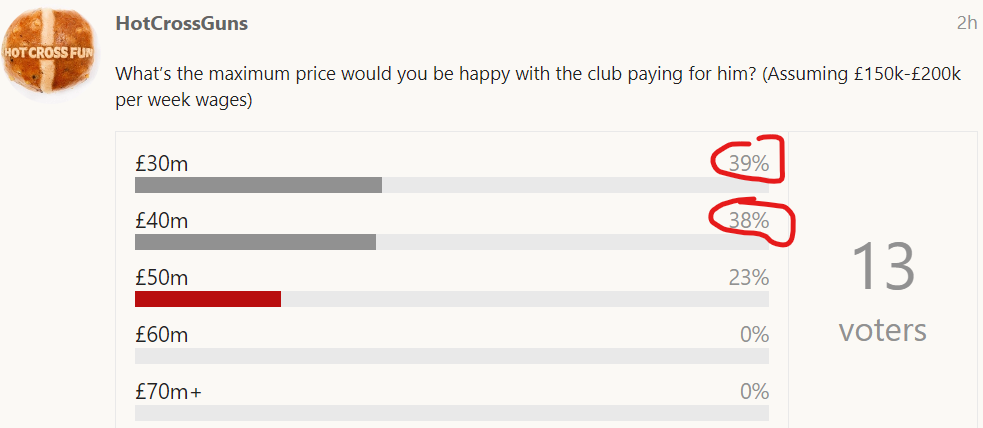
Task: Click the red £50m result bar
Action: click(208, 299)
